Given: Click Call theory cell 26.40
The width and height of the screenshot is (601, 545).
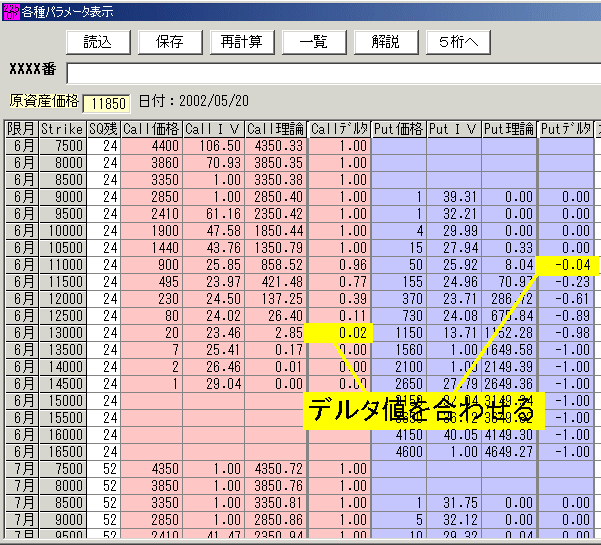Looking at the screenshot, I should point(276,316).
